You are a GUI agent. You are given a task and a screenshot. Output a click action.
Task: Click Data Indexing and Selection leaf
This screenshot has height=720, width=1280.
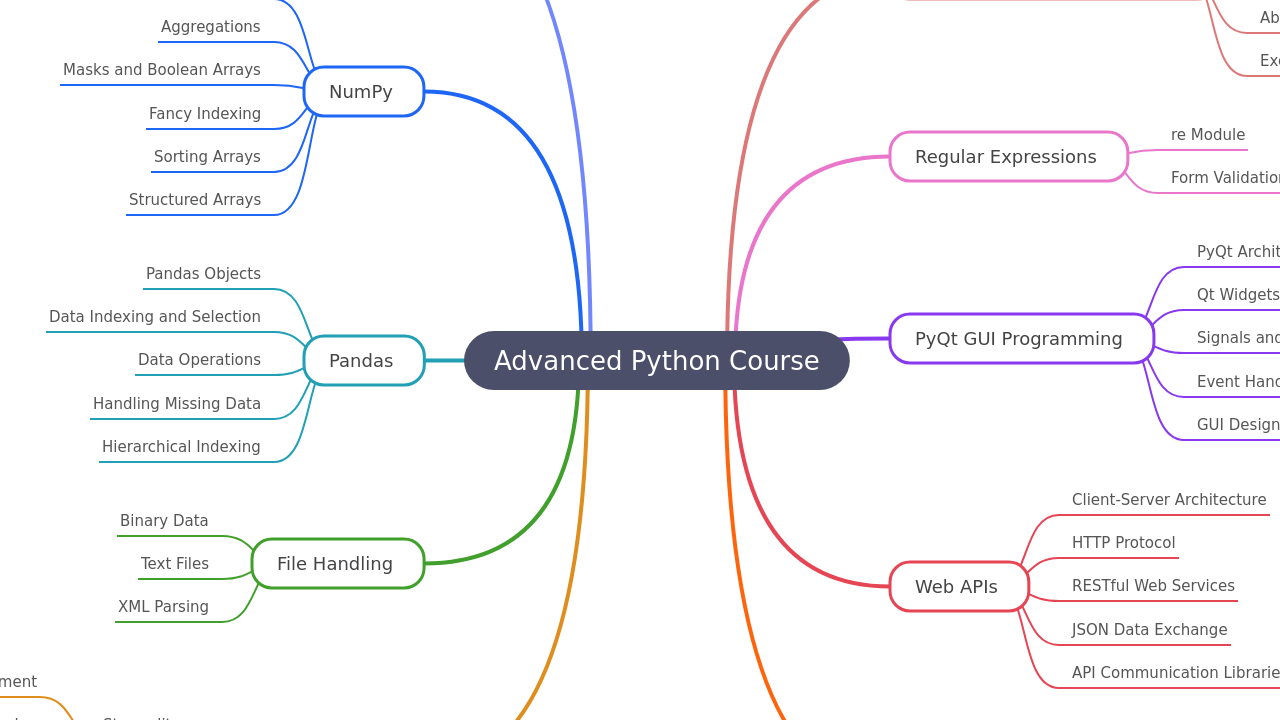coord(155,317)
